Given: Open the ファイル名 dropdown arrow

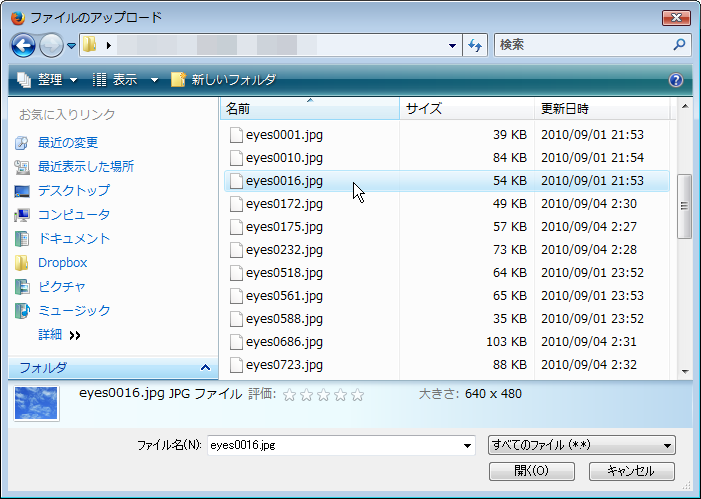Looking at the screenshot, I should (467, 446).
